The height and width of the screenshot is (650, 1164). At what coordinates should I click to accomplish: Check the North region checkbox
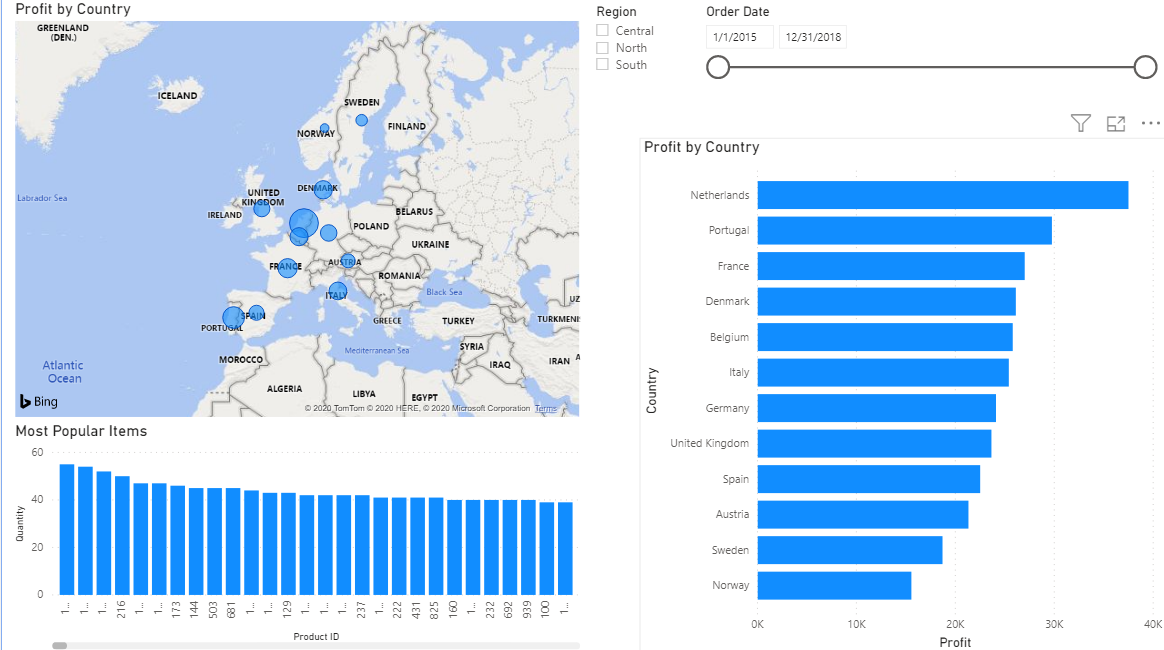603,47
